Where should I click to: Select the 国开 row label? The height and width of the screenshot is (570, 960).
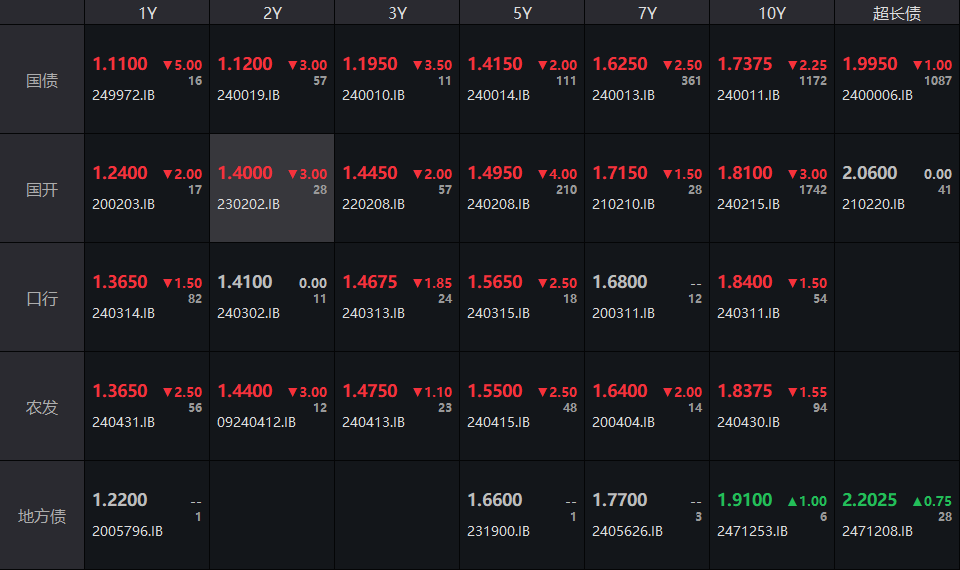(42, 189)
